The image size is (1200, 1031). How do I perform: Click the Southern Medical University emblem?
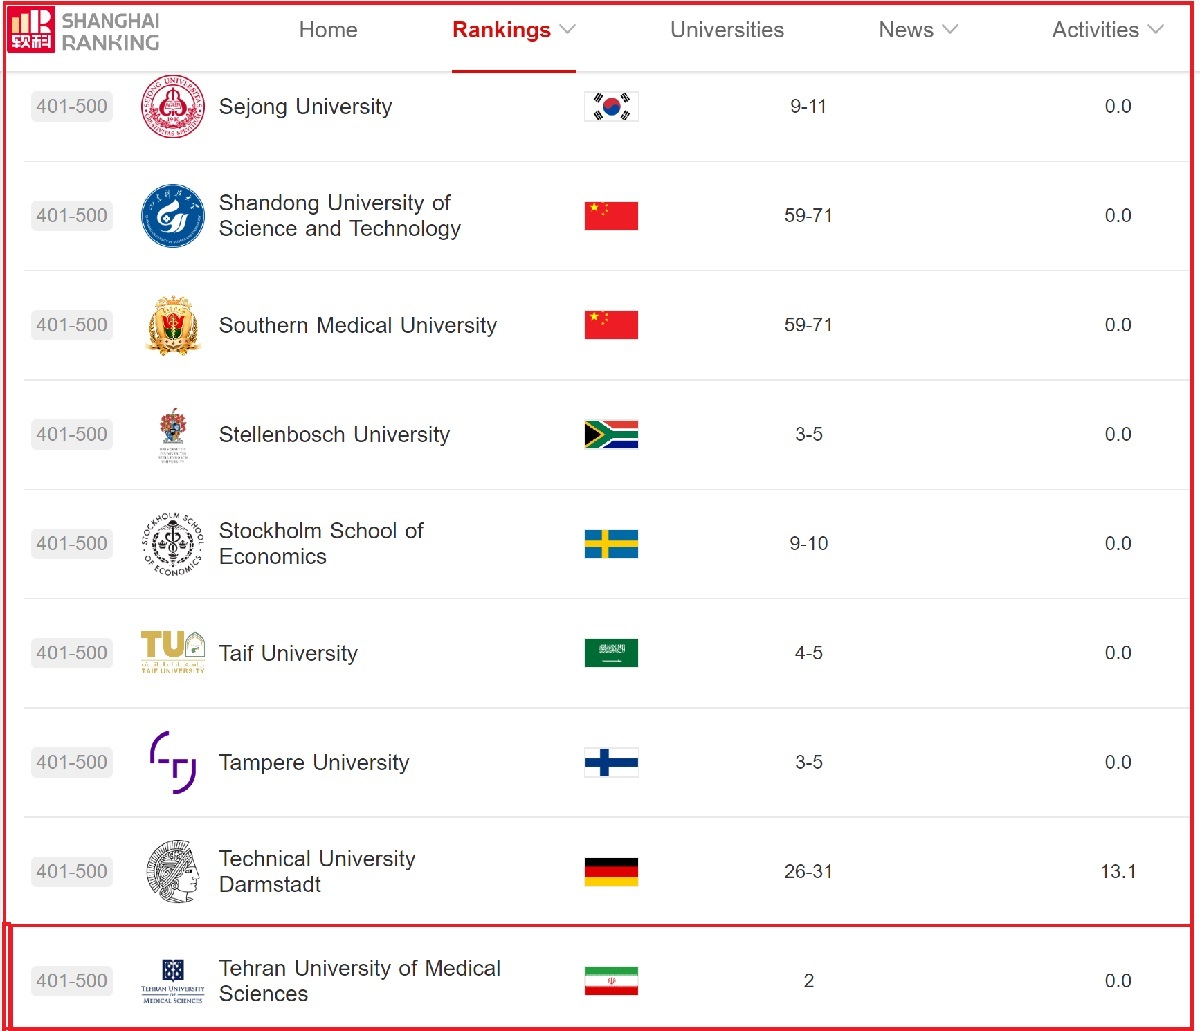[172, 325]
